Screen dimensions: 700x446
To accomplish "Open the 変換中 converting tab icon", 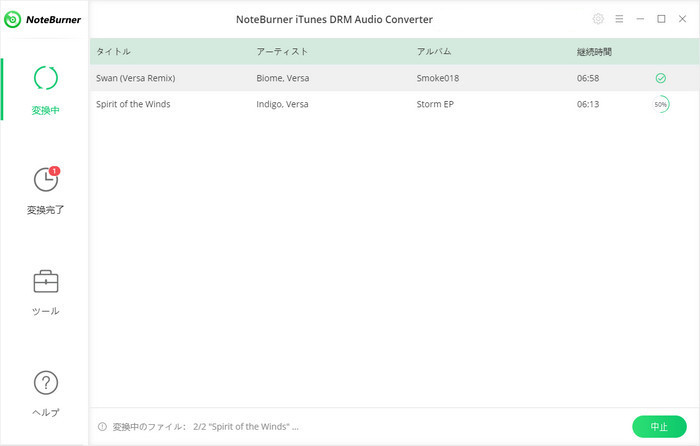I will pos(46,78).
